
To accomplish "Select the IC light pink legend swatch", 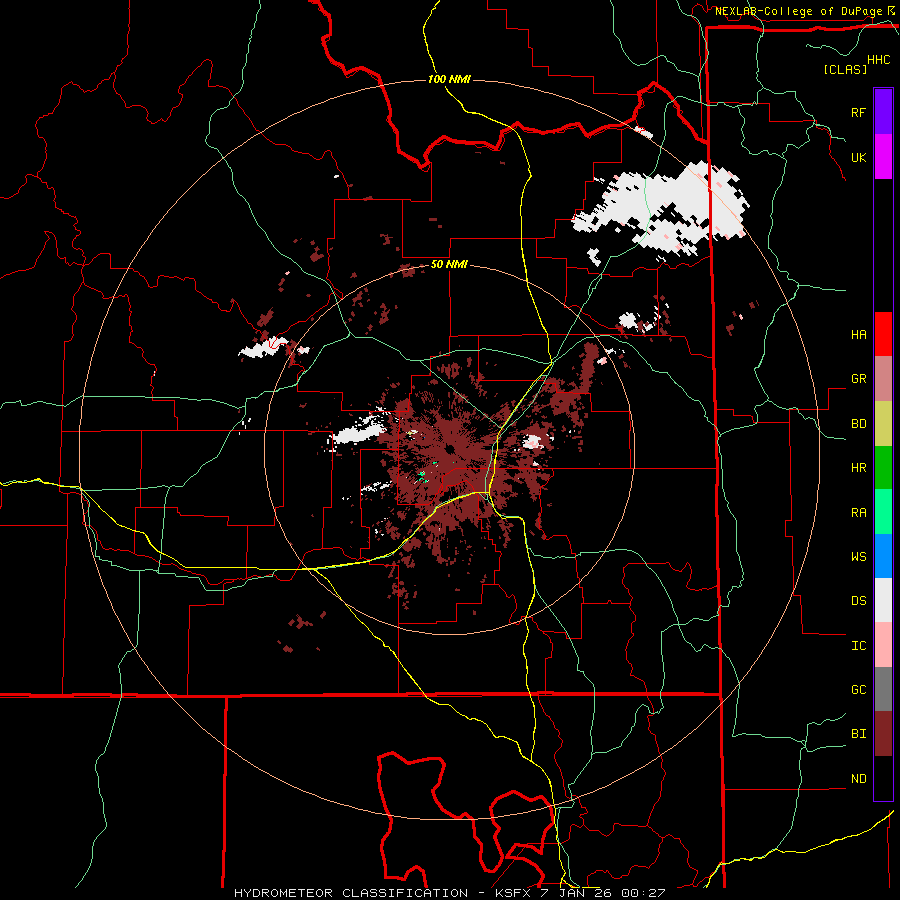I will (883, 645).
